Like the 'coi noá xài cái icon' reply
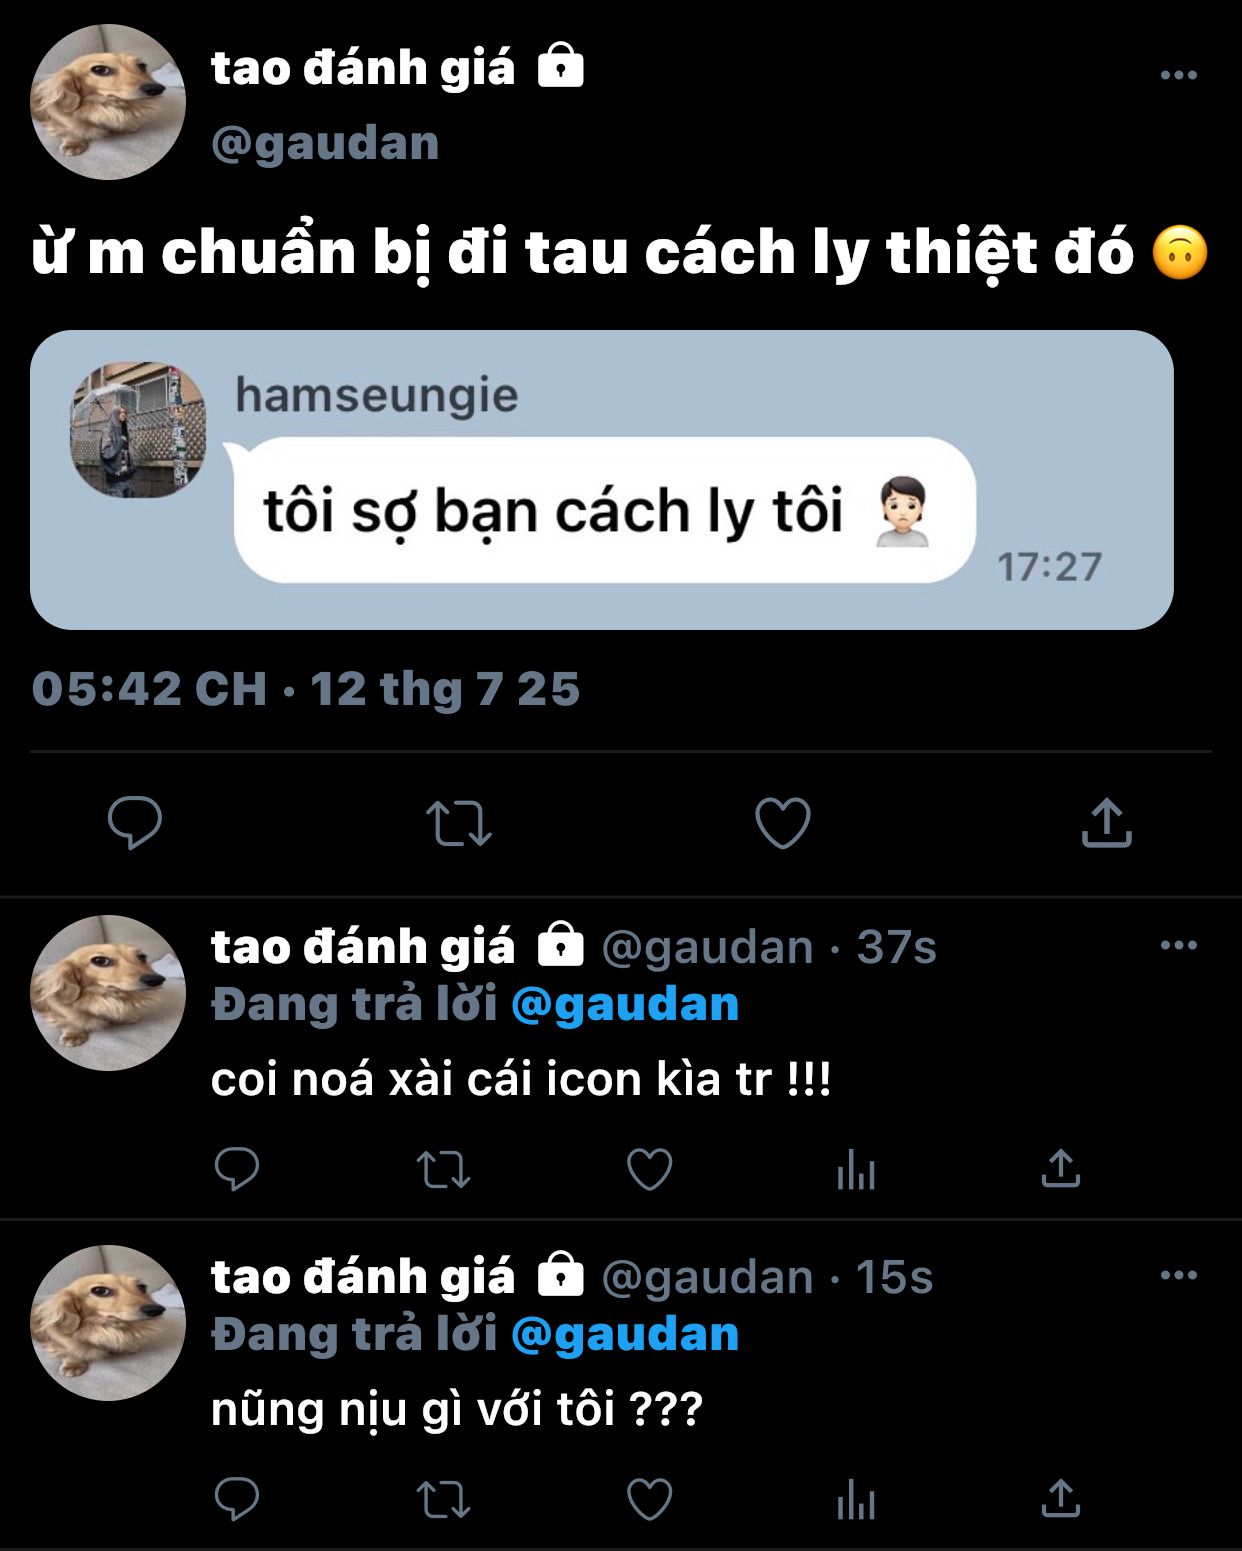The image size is (1242, 1551). click(x=649, y=1169)
